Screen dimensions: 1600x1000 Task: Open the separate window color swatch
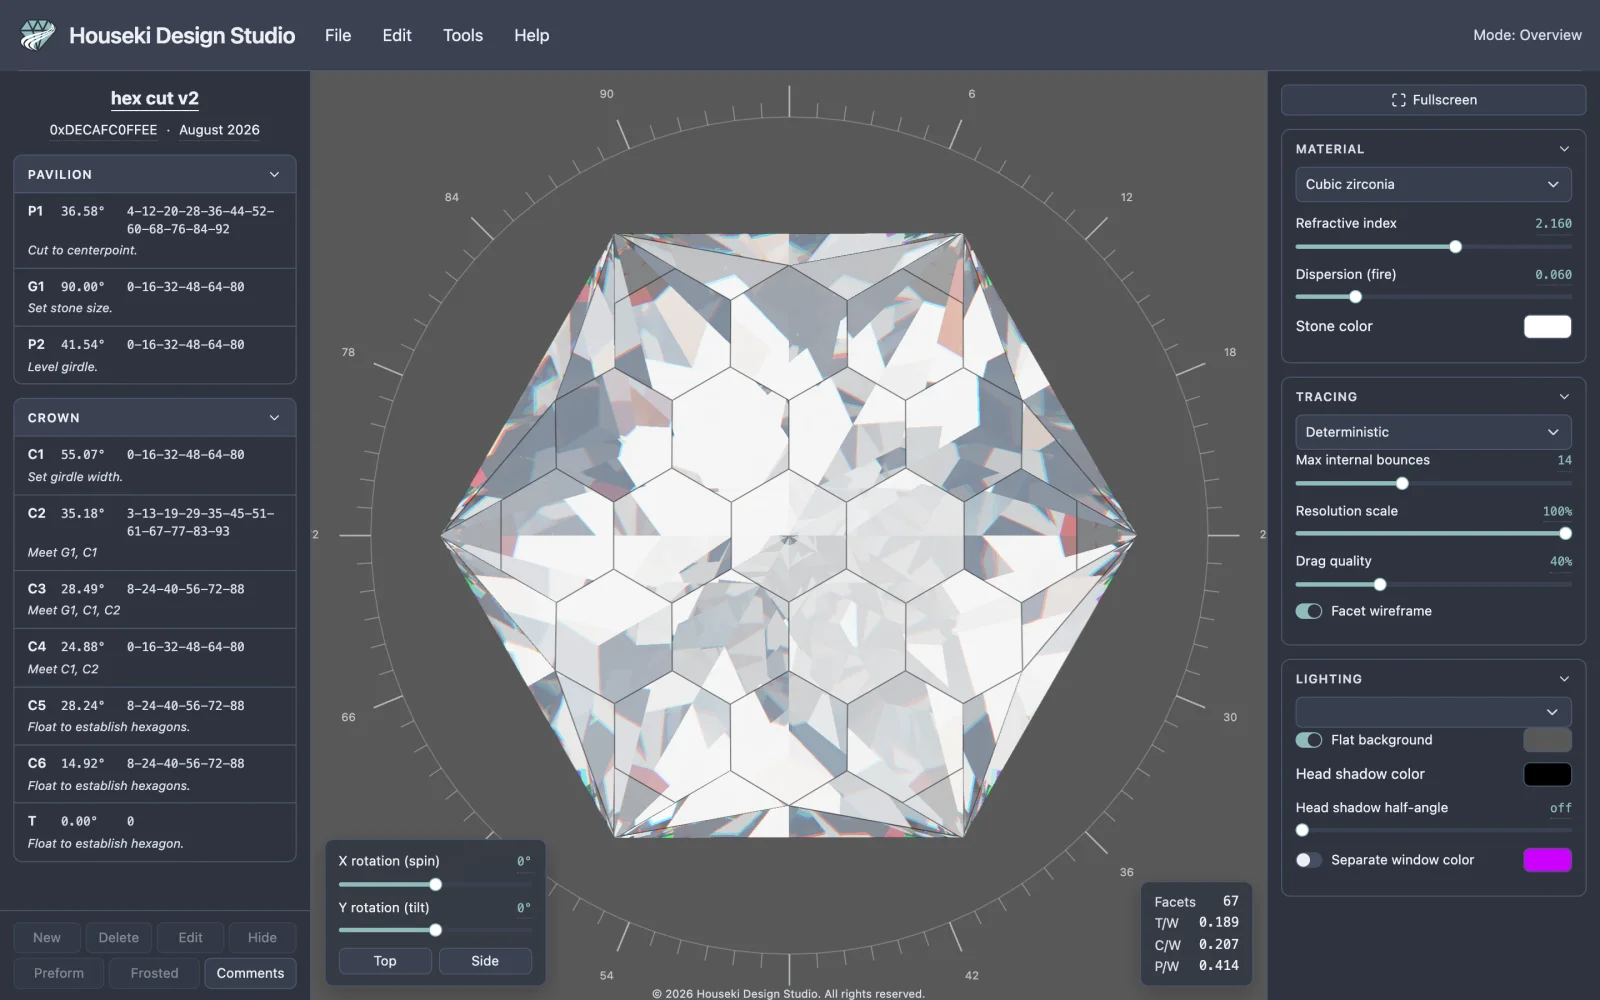pyautogui.click(x=1547, y=860)
